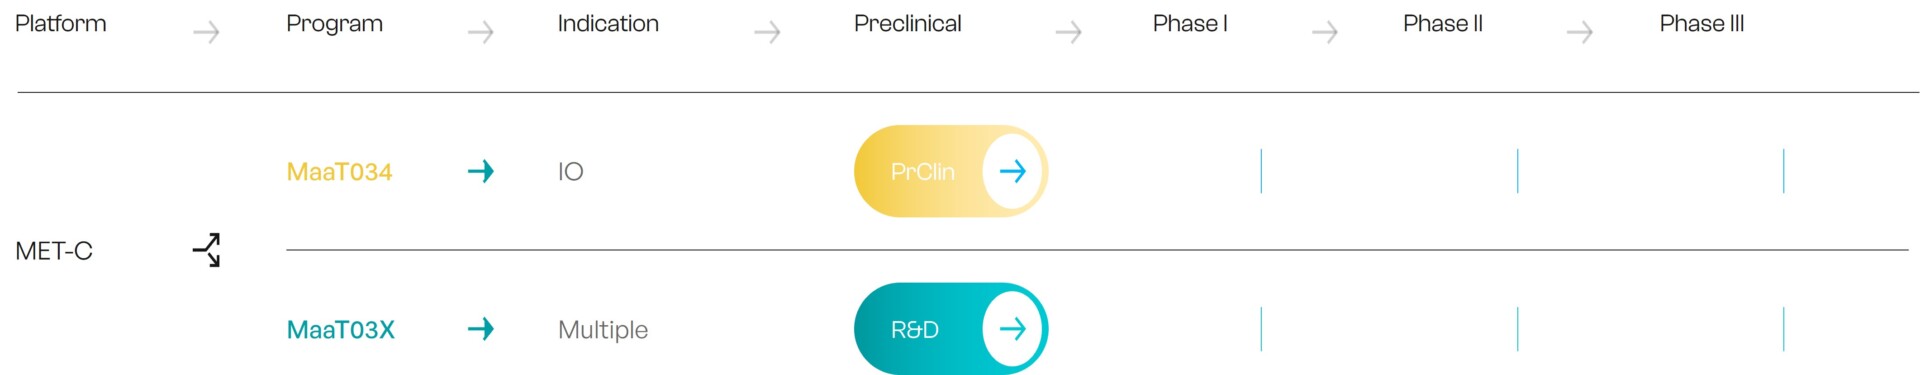This screenshot has height=375, width=1920.
Task: Open the MaaT034 program link
Action: click(339, 172)
